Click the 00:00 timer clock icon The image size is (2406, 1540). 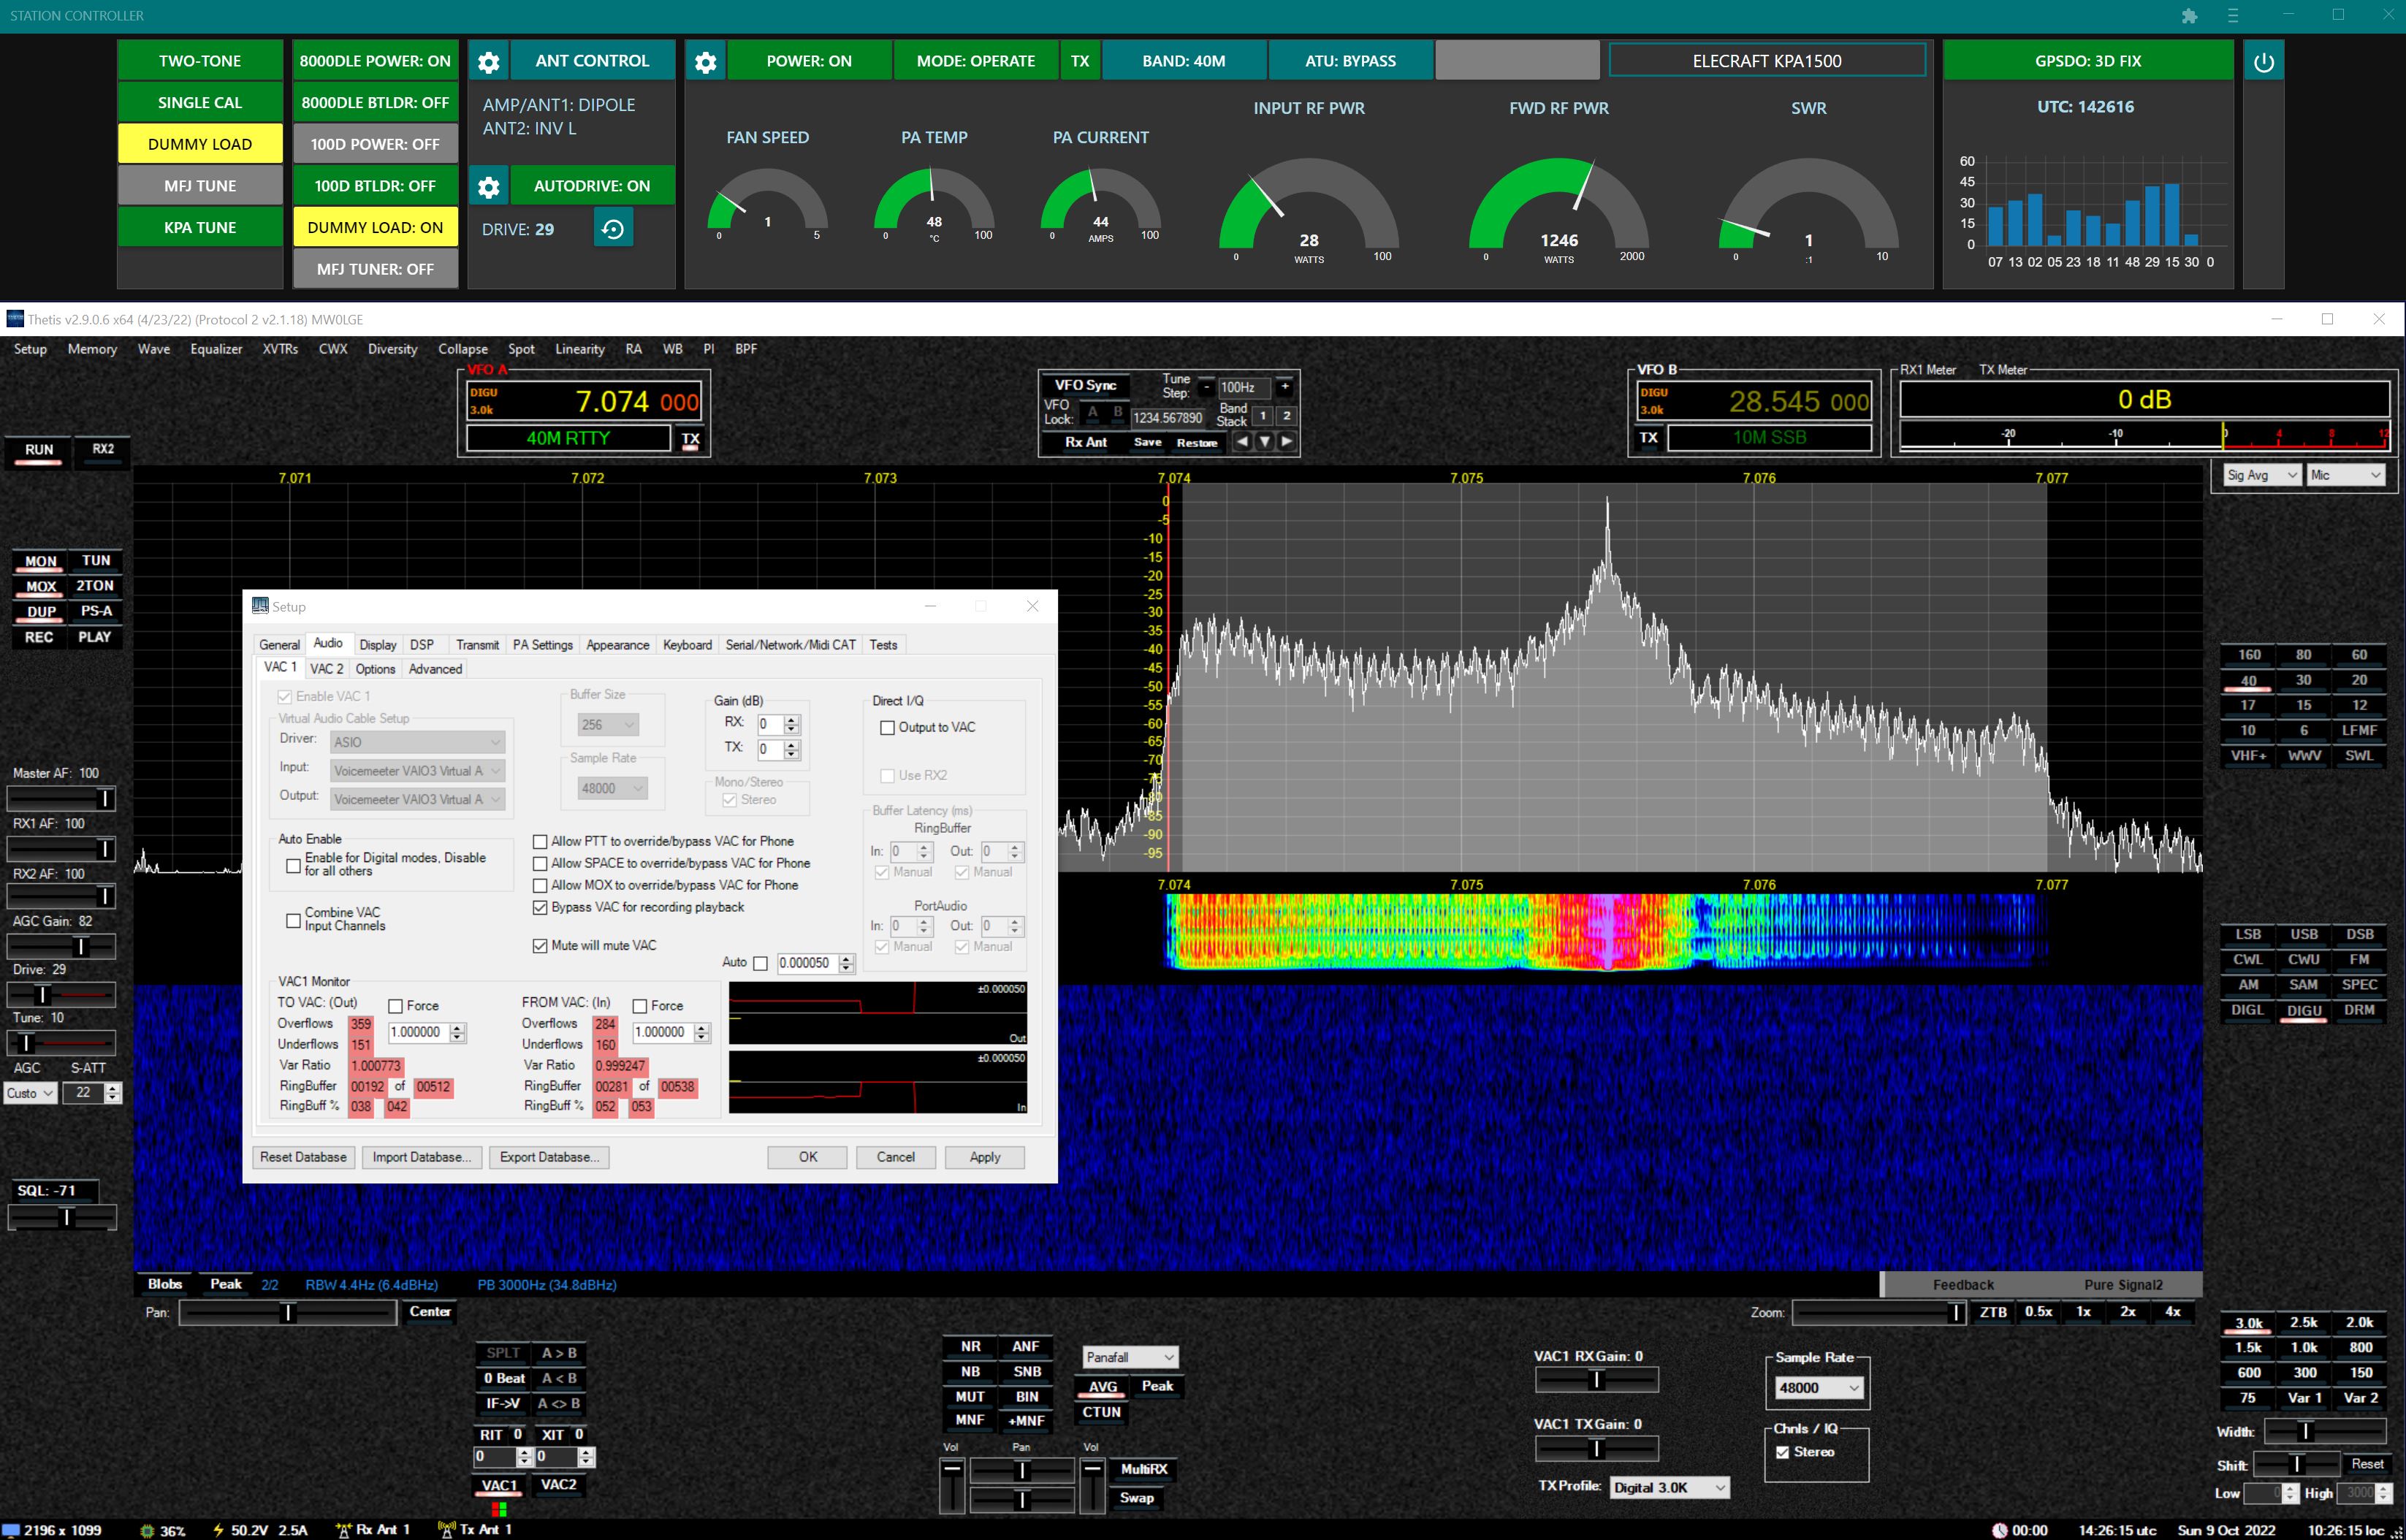click(1999, 1530)
